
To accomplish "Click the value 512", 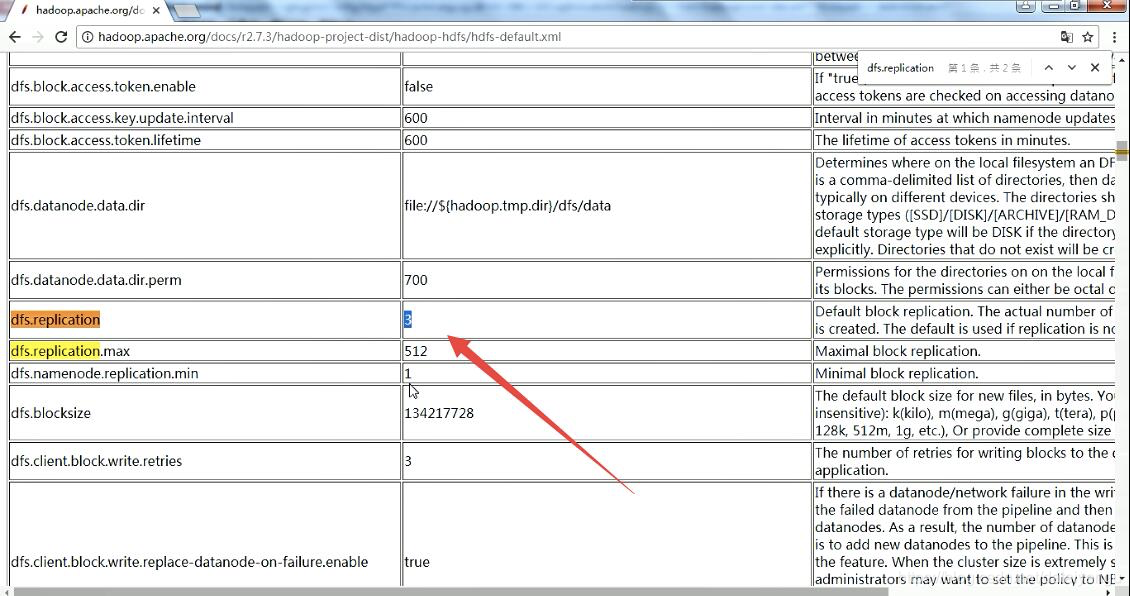I will (x=416, y=351).
